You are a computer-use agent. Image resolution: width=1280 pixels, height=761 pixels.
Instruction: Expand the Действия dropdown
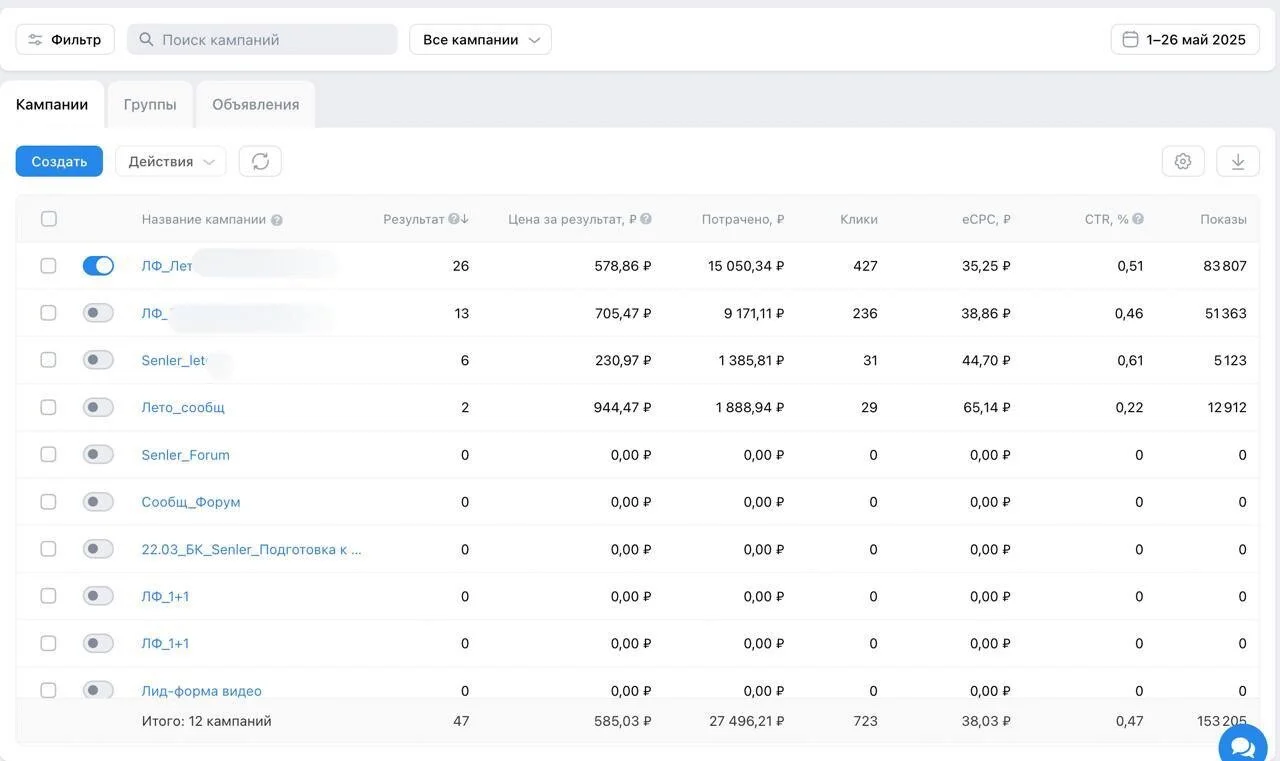(x=171, y=161)
